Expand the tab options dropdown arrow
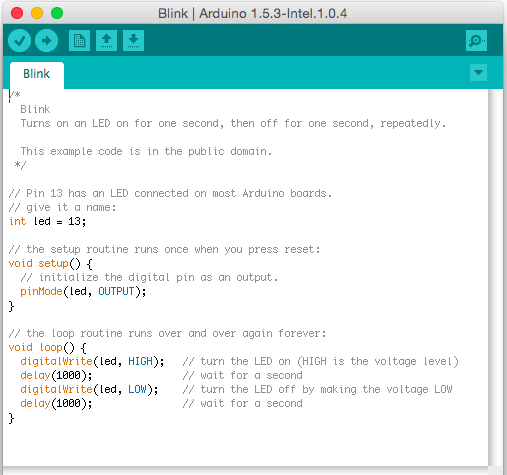Image resolution: width=507 pixels, height=475 pixels. (478, 73)
